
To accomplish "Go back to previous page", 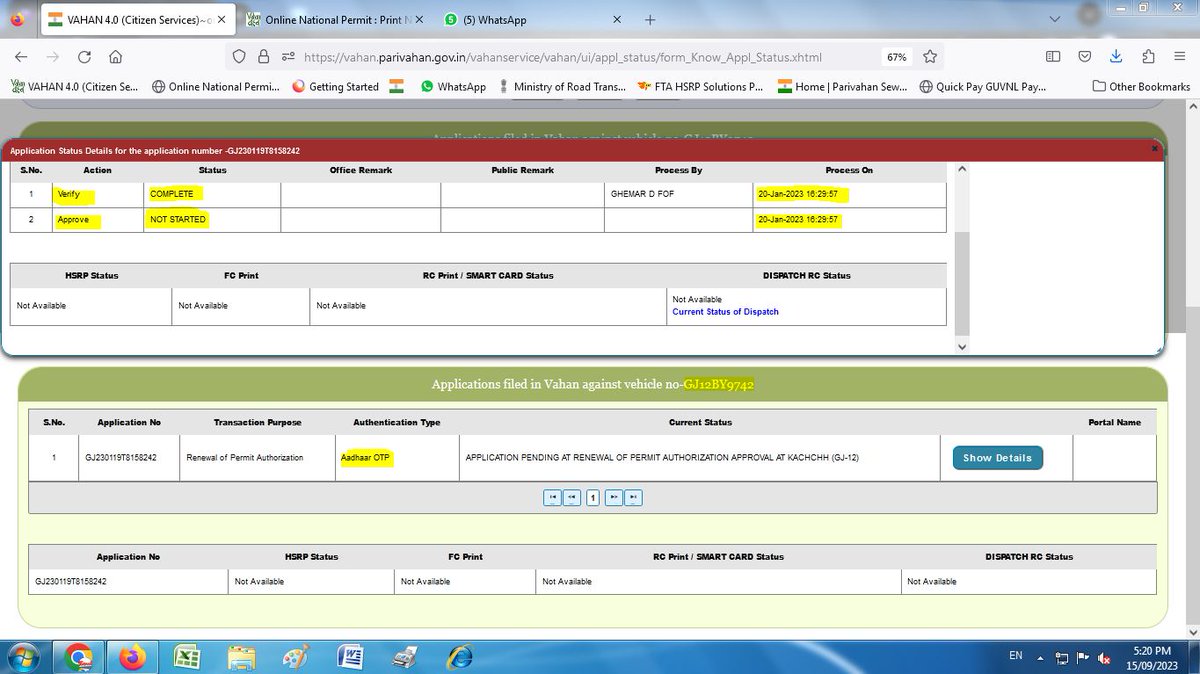I will coord(21,57).
